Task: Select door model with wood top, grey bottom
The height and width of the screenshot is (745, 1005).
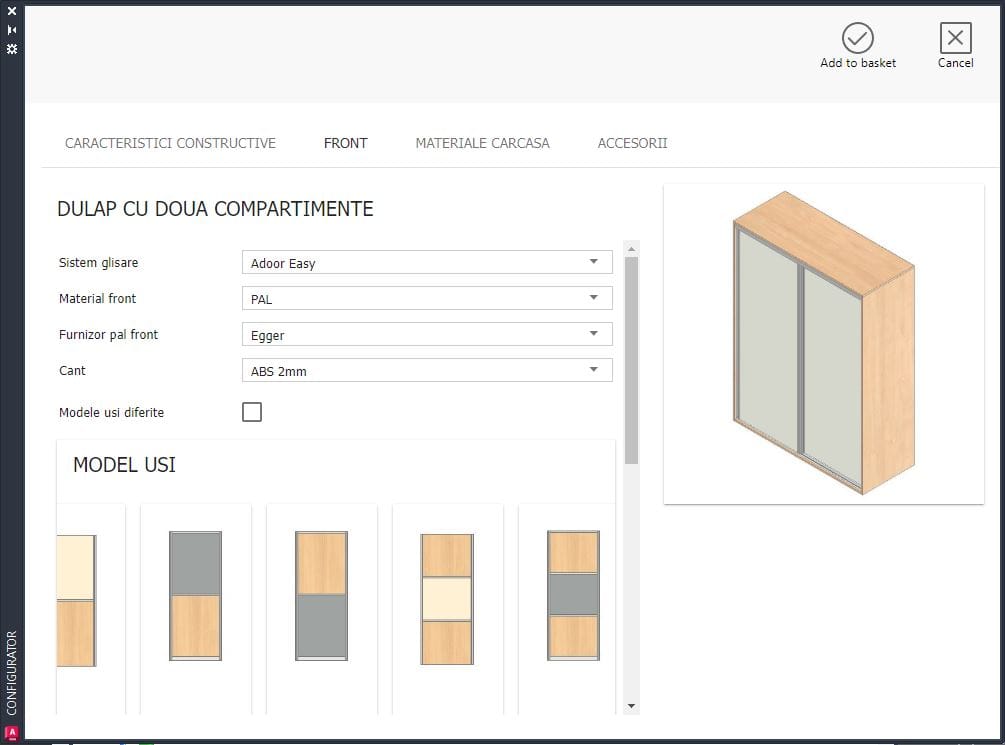Action: 321,596
